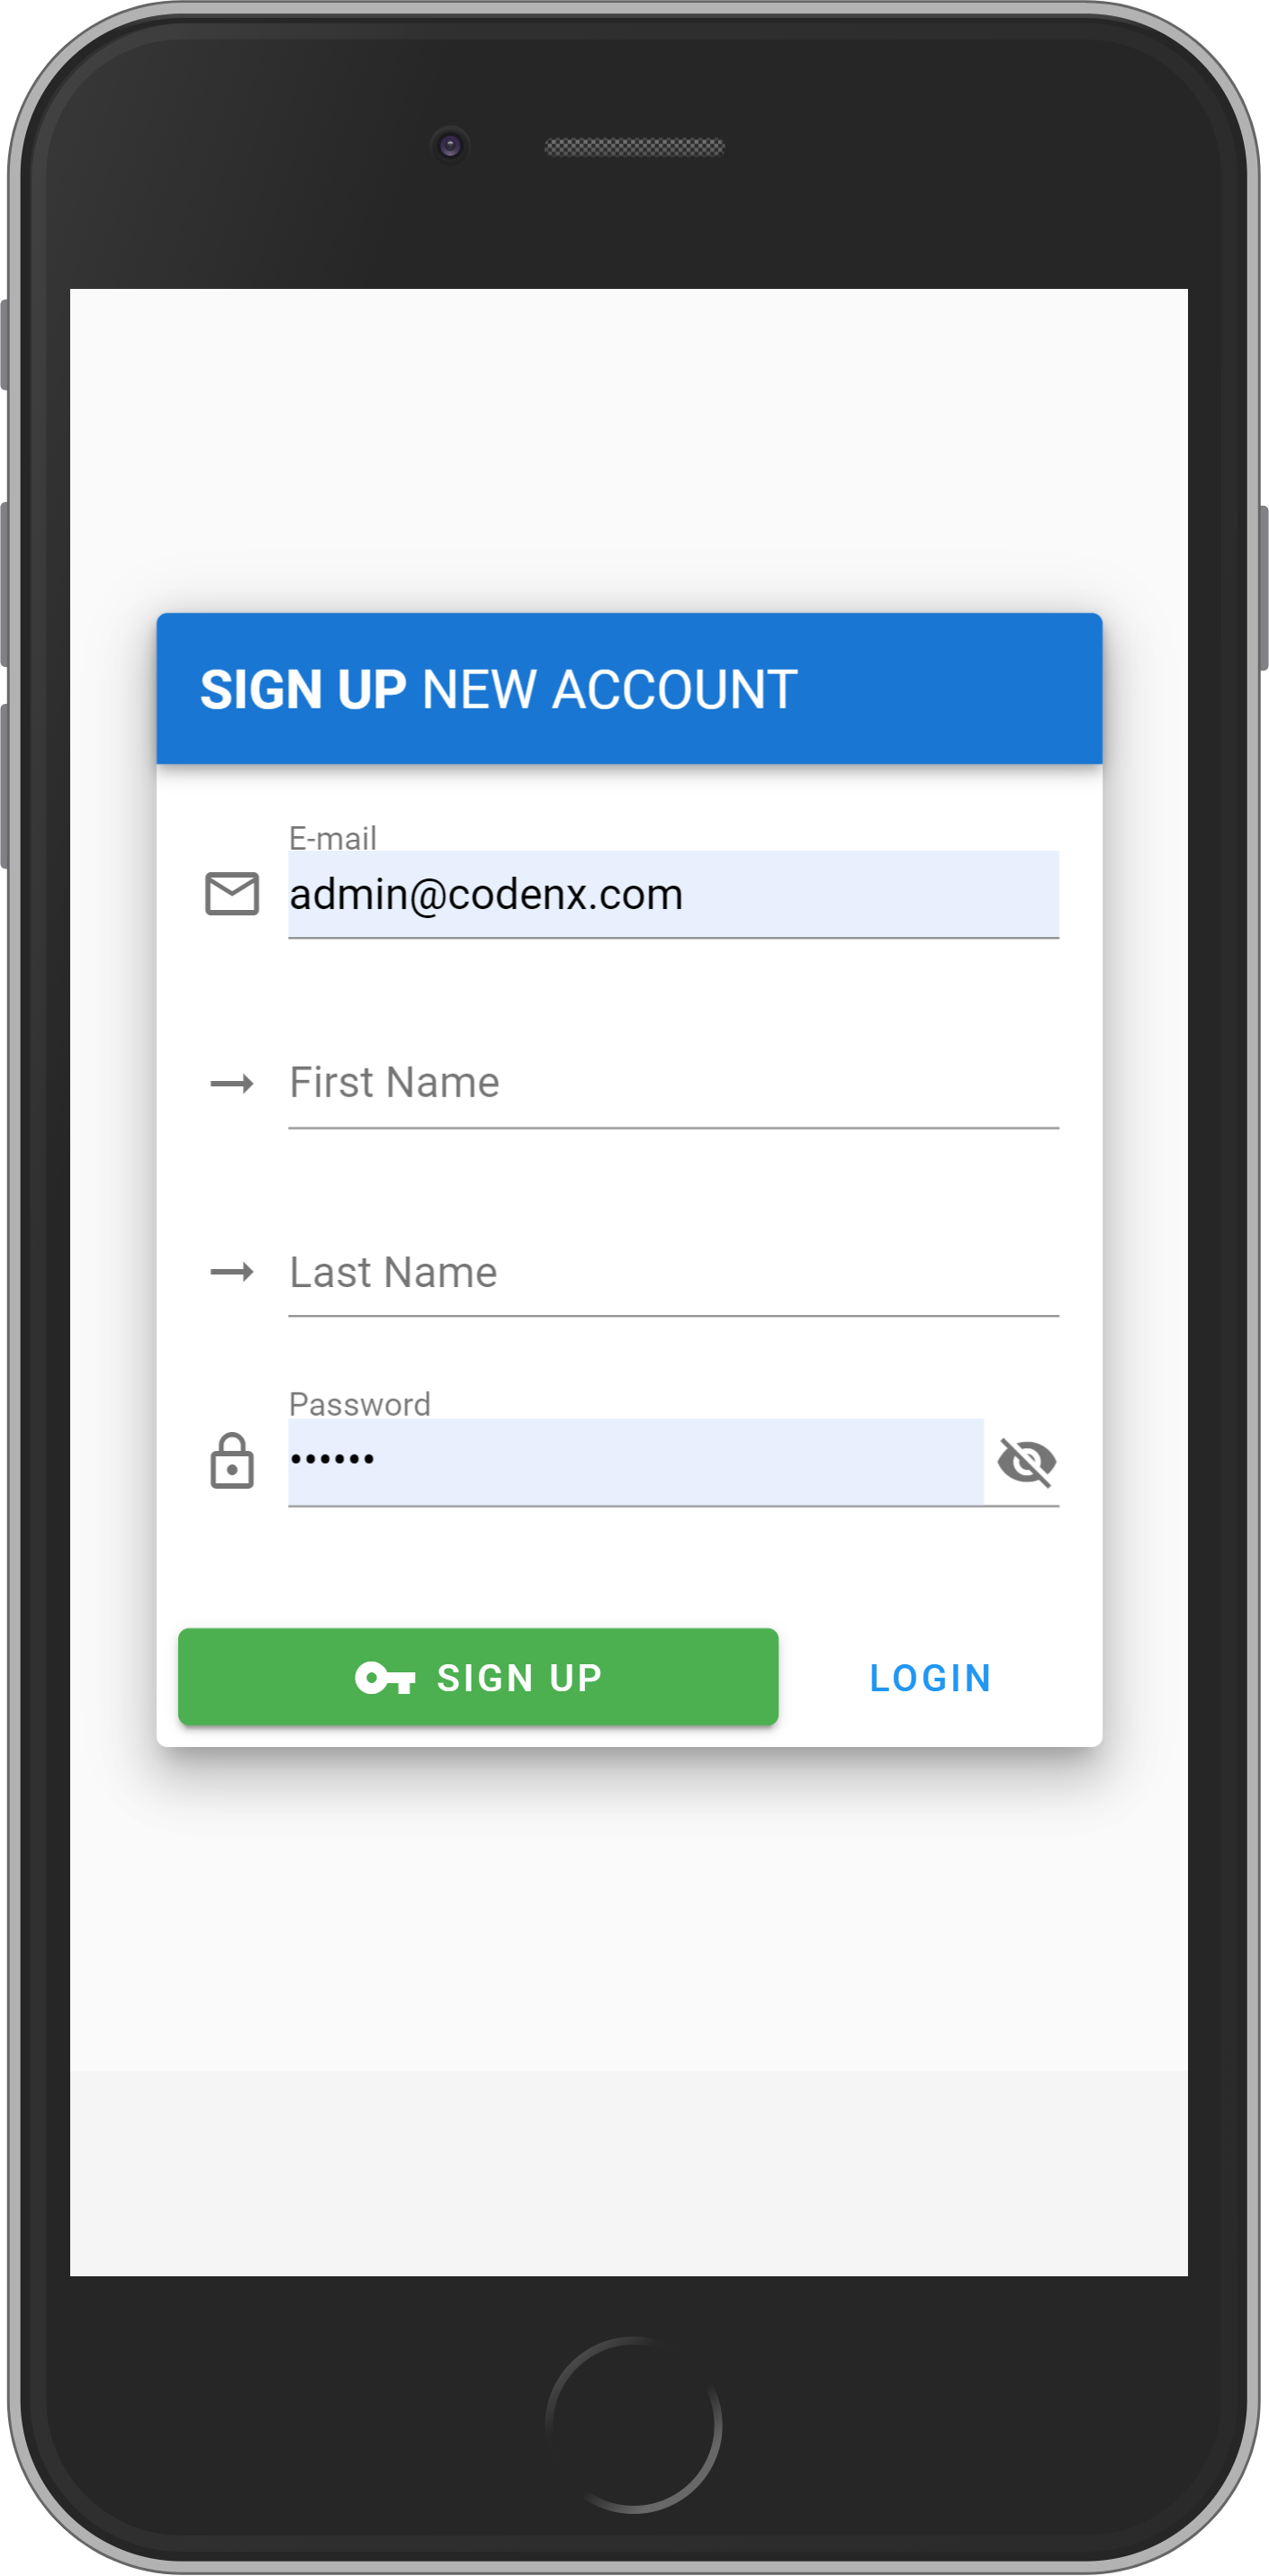Toggle password visibility with crossed-eye icon
The image size is (1269, 2576).
[x=1027, y=1463]
